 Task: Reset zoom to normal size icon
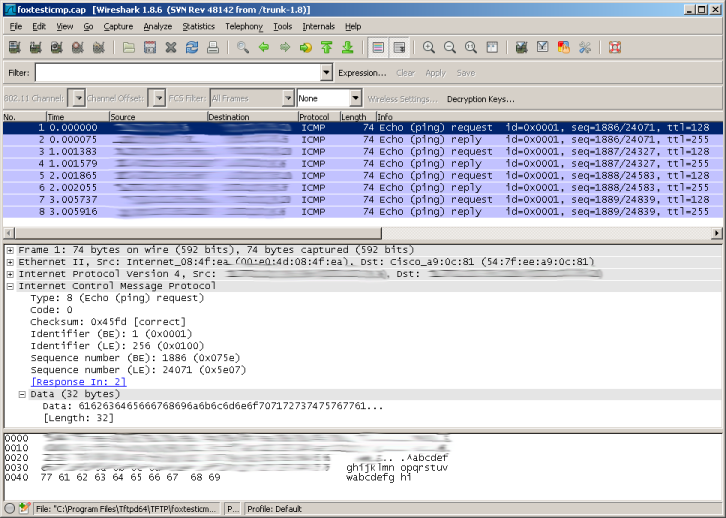tap(471, 47)
